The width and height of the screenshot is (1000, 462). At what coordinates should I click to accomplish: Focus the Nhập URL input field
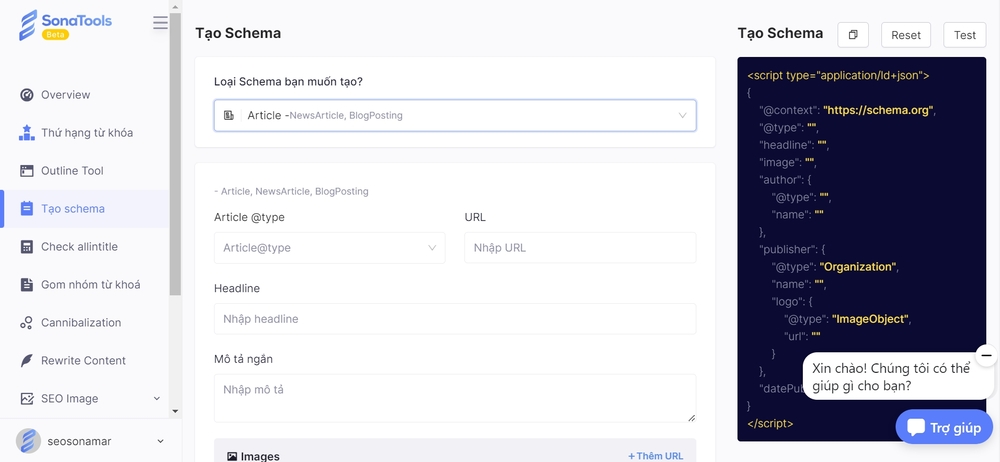pyautogui.click(x=580, y=248)
